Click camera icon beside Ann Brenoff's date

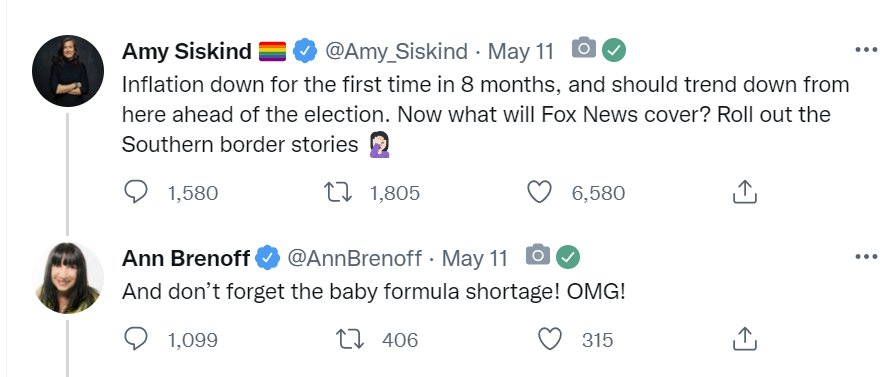[538, 255]
